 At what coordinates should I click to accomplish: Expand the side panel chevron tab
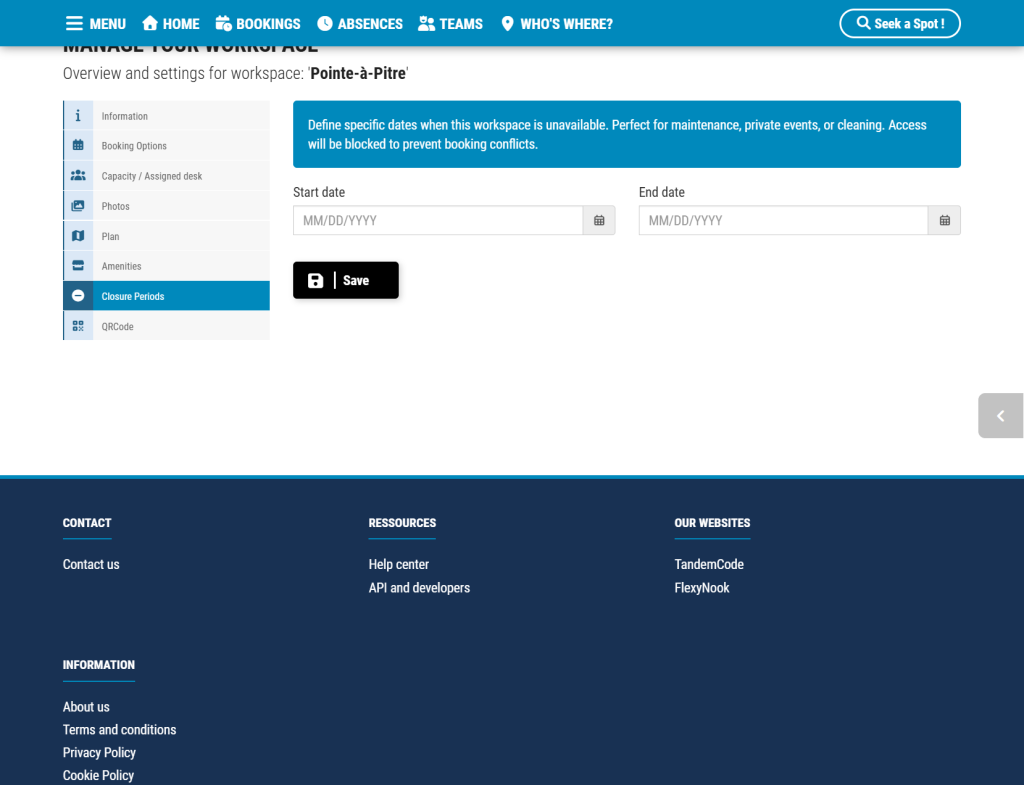(x=1000, y=415)
